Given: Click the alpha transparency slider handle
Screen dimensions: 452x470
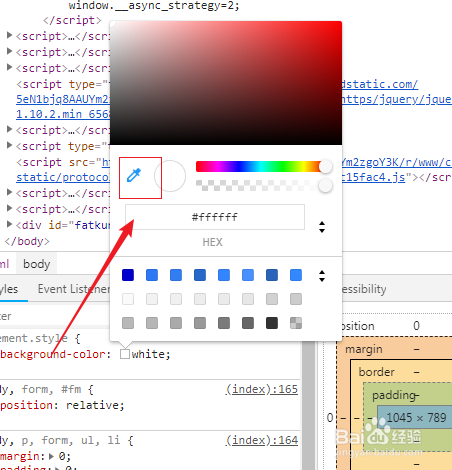Looking at the screenshot, I should tap(325, 186).
